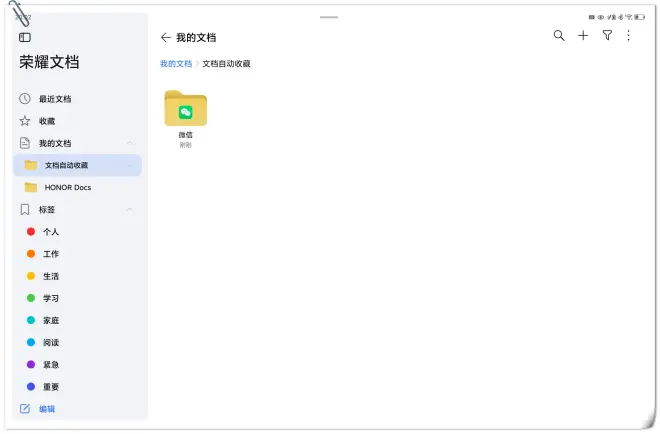Viewport: 660px width, 434px height.
Task: Select the red 个人 tag
Action: [x=50, y=232]
